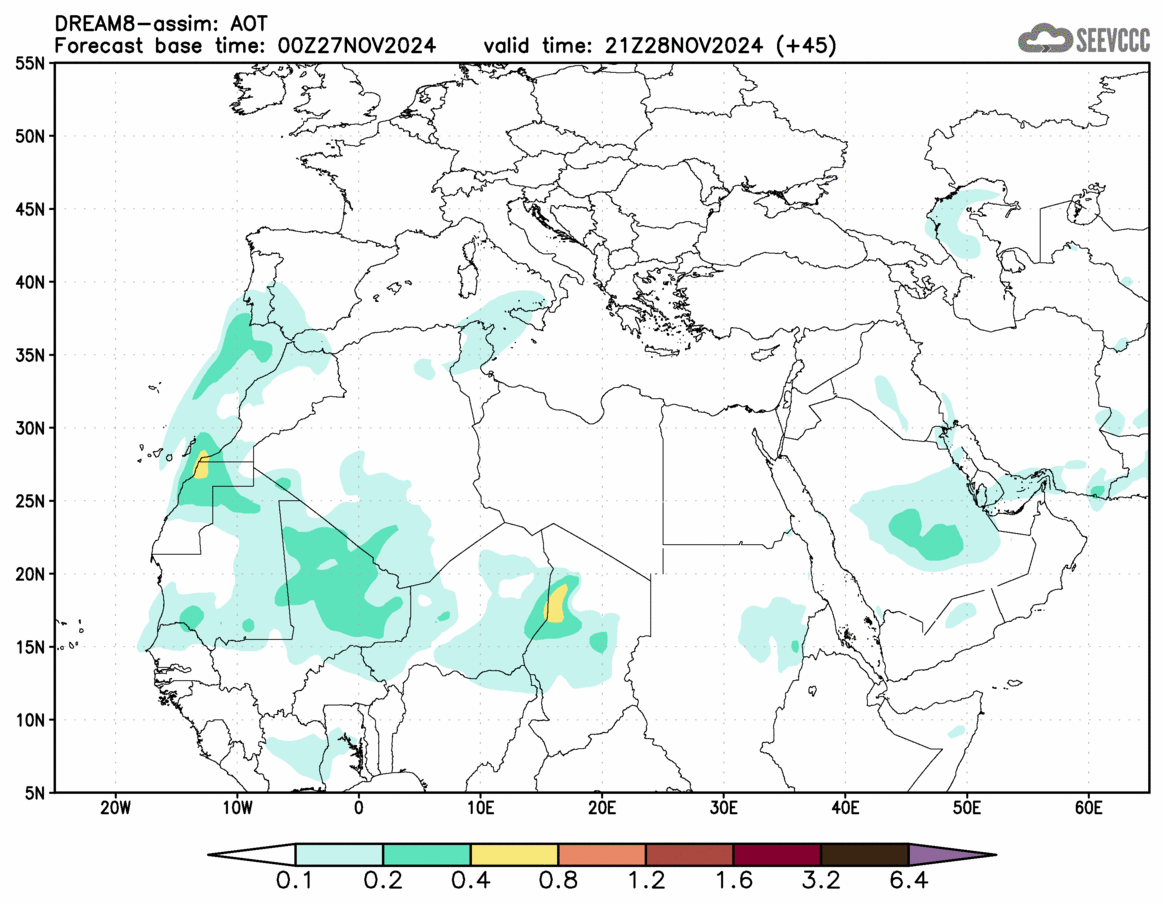Click the '0.1' colorbar value
The height and width of the screenshot is (905, 1165).
point(295,881)
